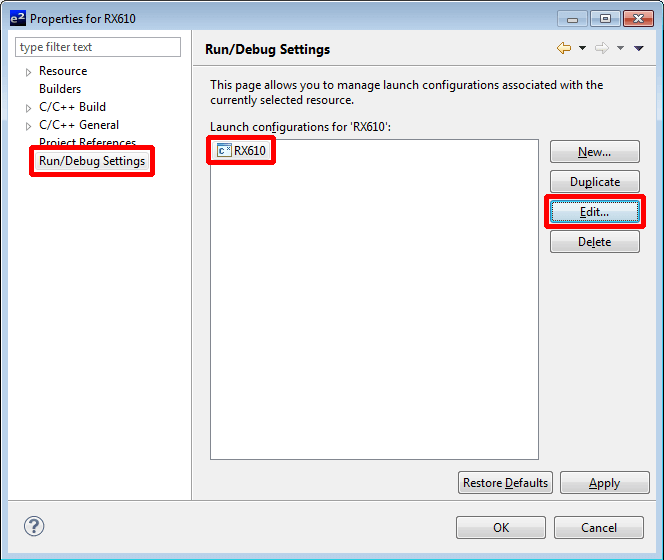Expand the C/C++ General node
Screen dimensions: 664x560
(x=28, y=126)
